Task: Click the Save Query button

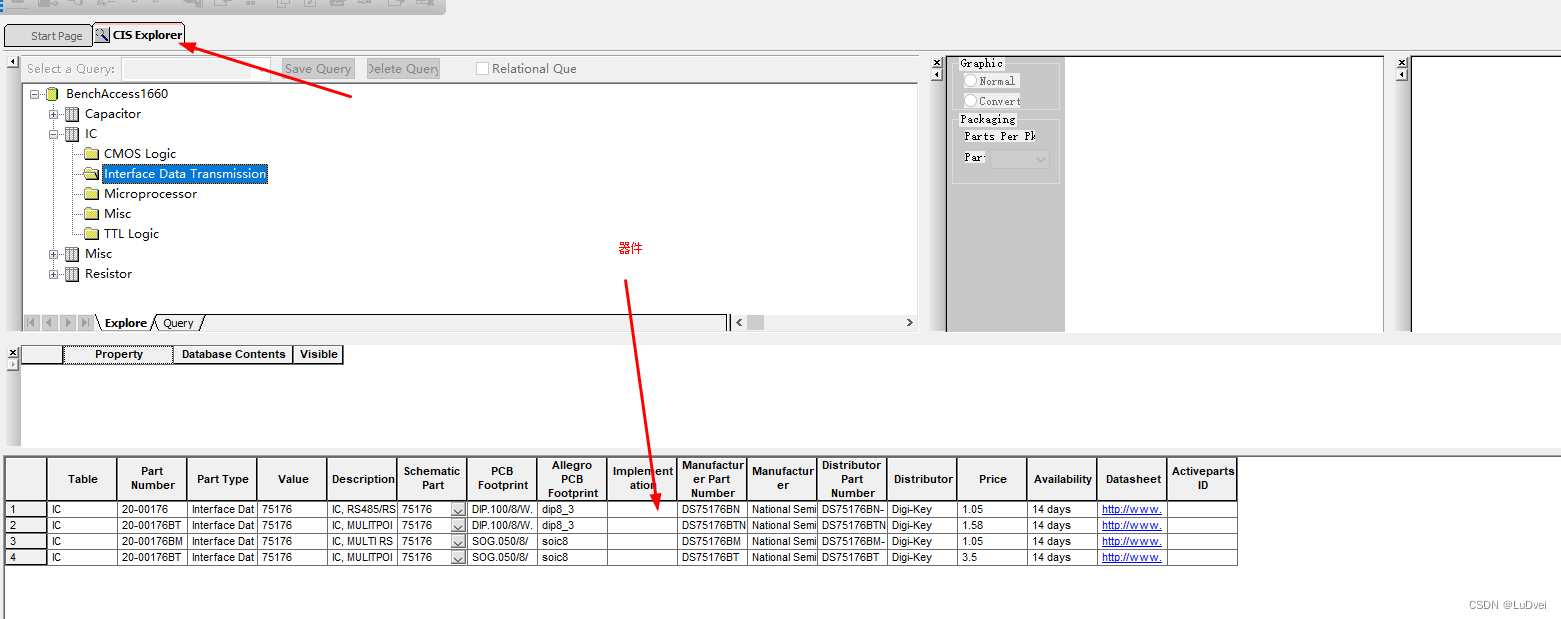Action: 318,69
